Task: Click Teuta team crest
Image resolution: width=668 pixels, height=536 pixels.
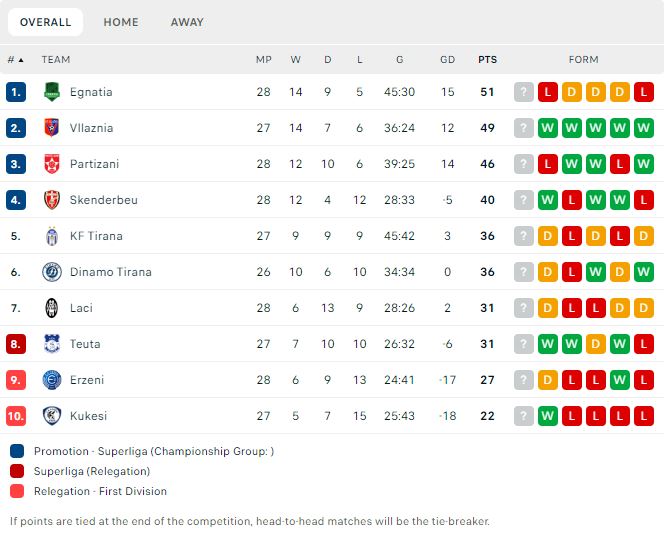Action: 52,344
